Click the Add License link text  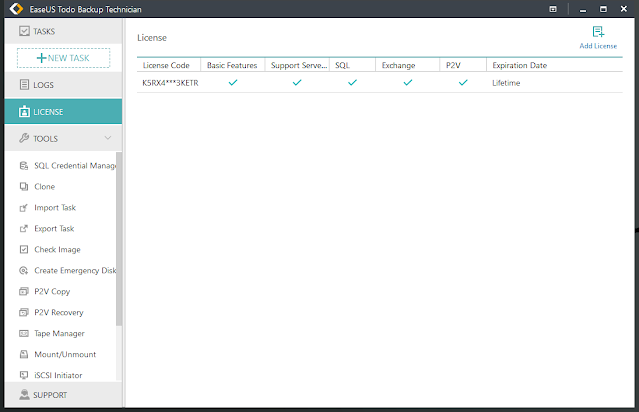(x=598, y=46)
